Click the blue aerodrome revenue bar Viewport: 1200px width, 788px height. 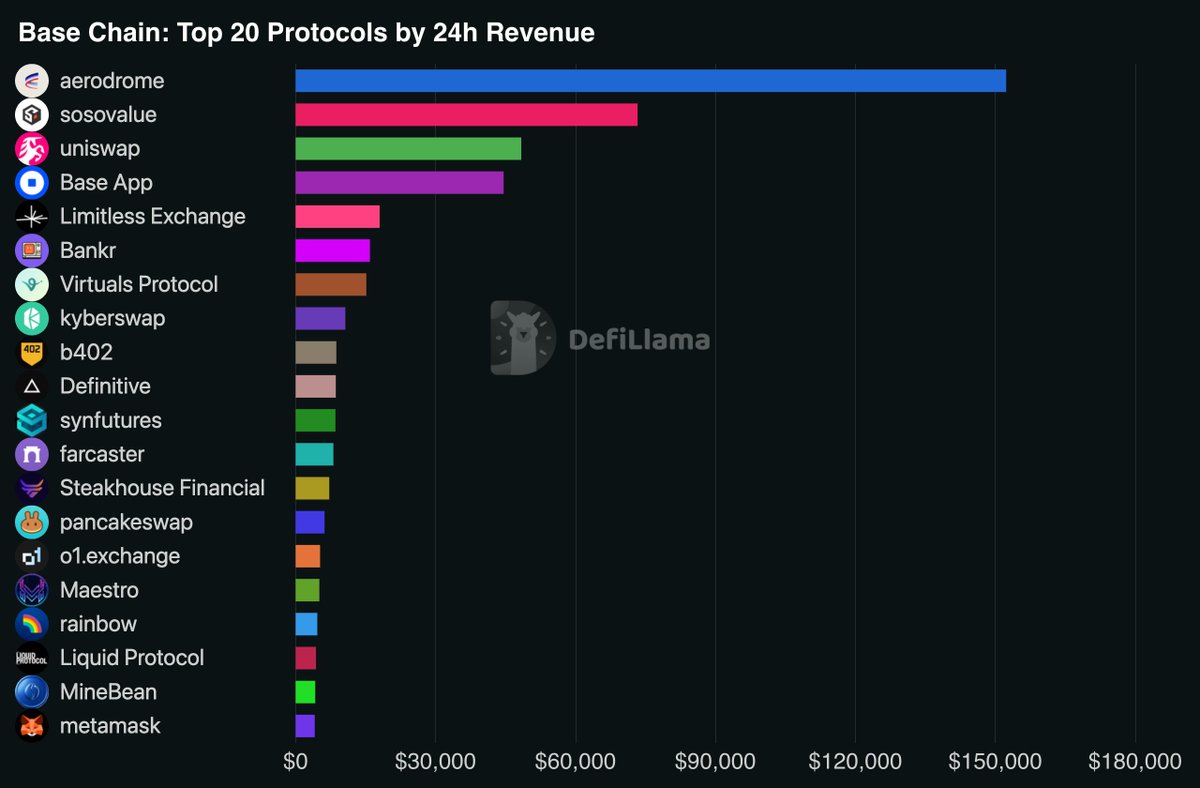[650, 81]
